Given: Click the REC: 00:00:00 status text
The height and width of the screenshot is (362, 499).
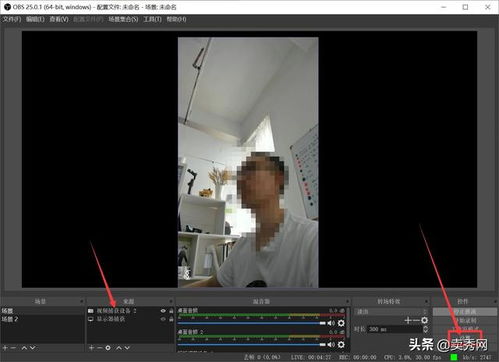Looking at the screenshot, I should point(357,357).
